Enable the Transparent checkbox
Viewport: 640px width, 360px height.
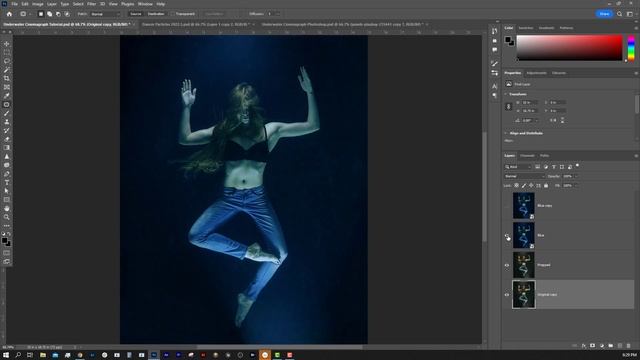(173, 14)
